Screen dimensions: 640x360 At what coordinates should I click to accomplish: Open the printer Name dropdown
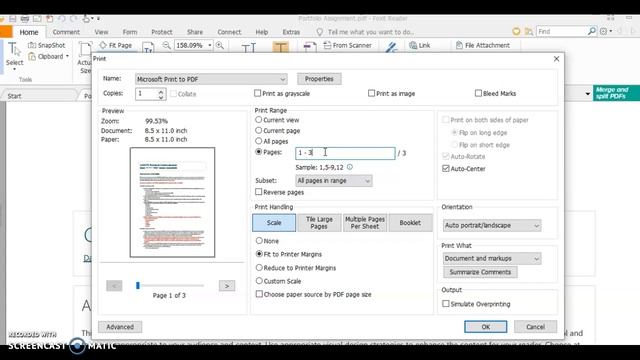[211, 79]
